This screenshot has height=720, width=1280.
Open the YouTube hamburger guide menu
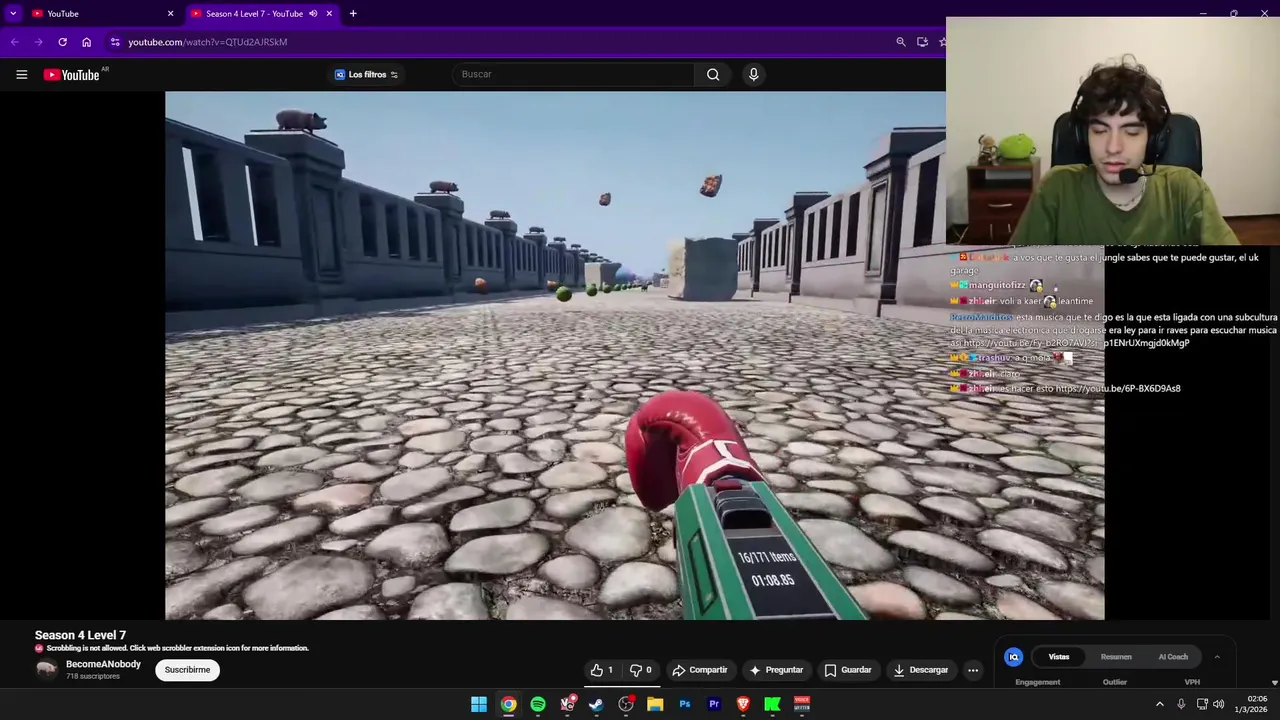pyautogui.click(x=21, y=74)
